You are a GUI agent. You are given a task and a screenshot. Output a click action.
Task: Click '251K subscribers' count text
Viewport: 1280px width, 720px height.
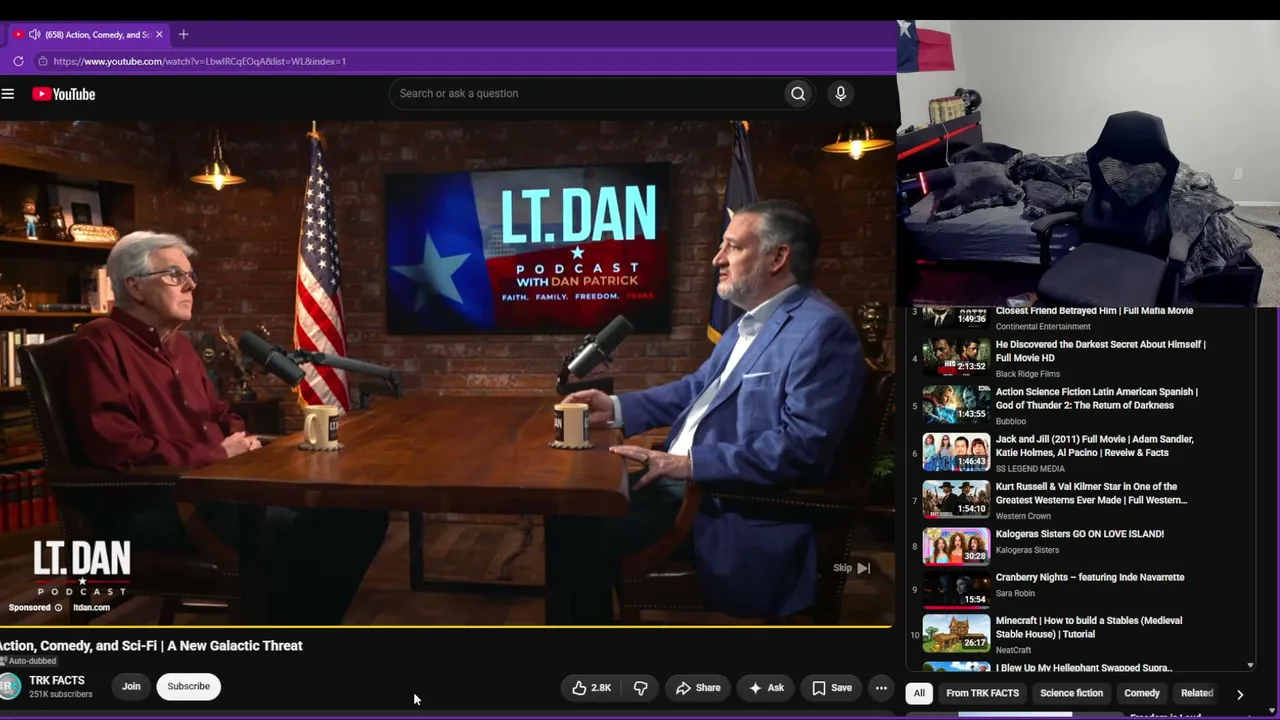coord(60,694)
